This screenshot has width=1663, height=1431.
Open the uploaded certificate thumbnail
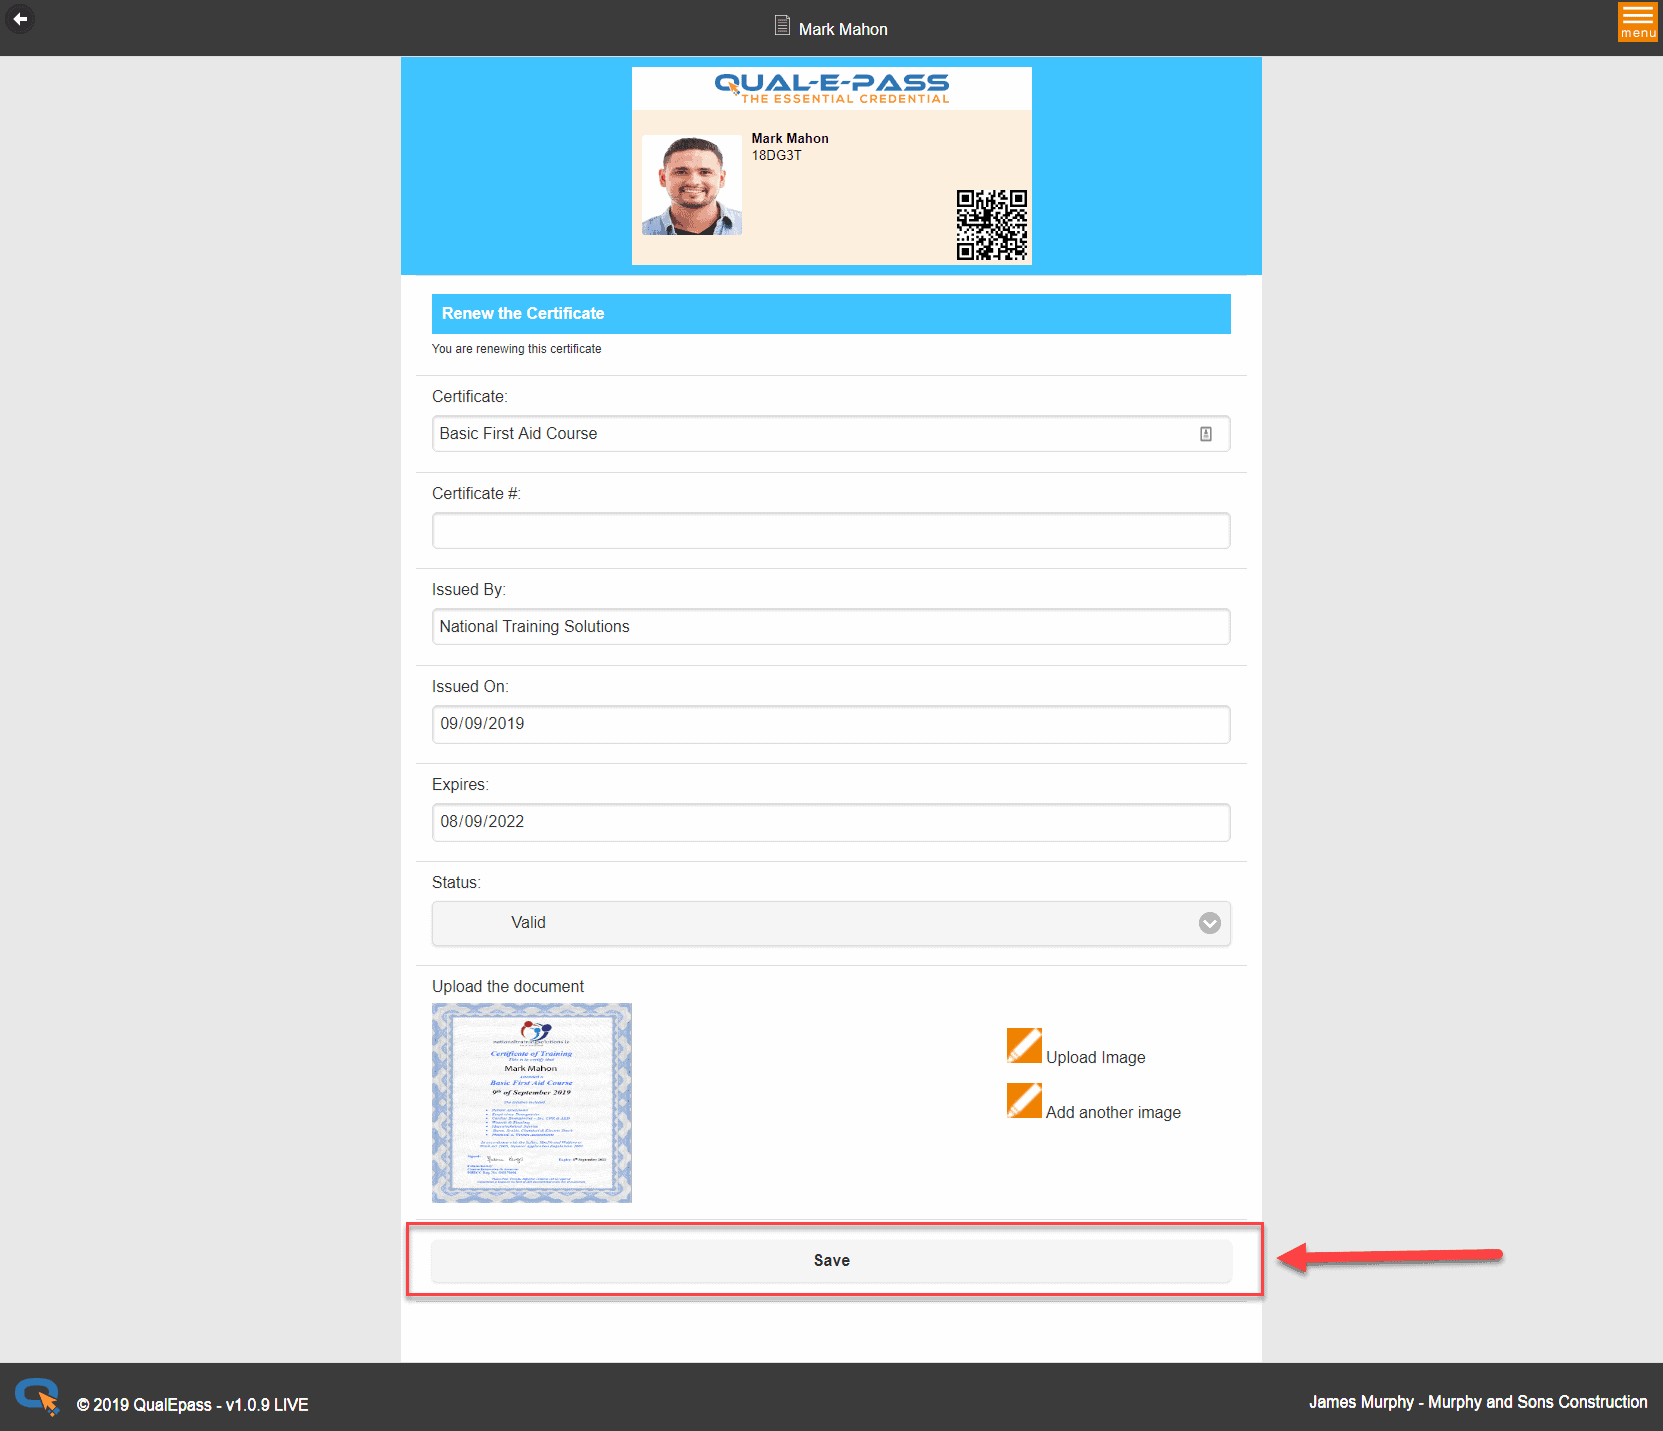point(531,1102)
